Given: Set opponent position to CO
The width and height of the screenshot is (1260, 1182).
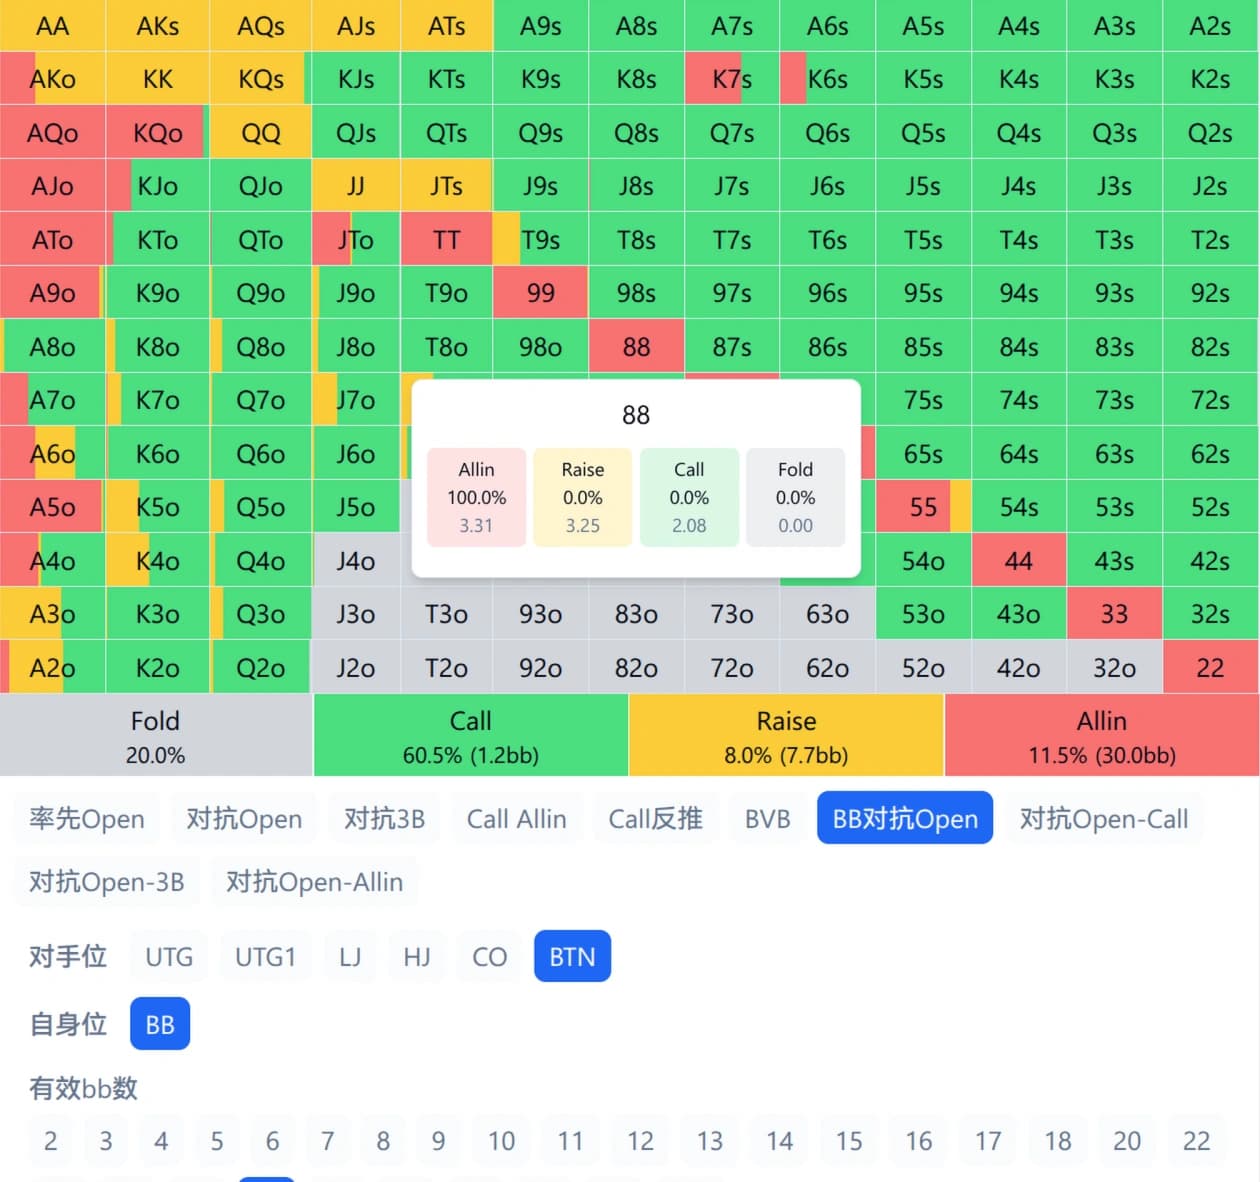Looking at the screenshot, I should click(489, 956).
